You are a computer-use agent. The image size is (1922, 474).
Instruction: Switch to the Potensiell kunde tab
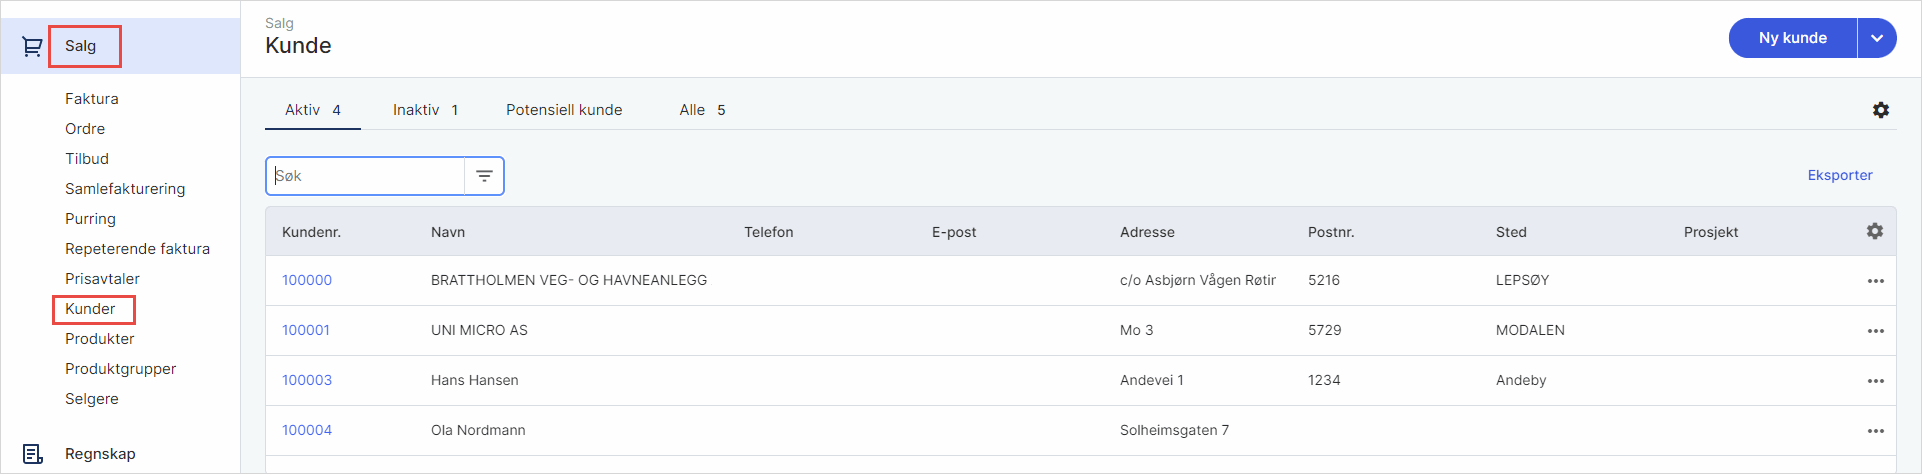pyautogui.click(x=564, y=110)
